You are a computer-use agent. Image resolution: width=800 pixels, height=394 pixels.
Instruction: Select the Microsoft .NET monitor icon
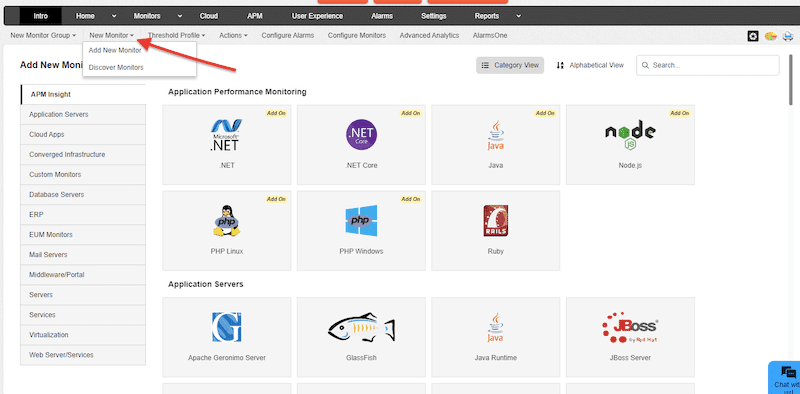227,135
